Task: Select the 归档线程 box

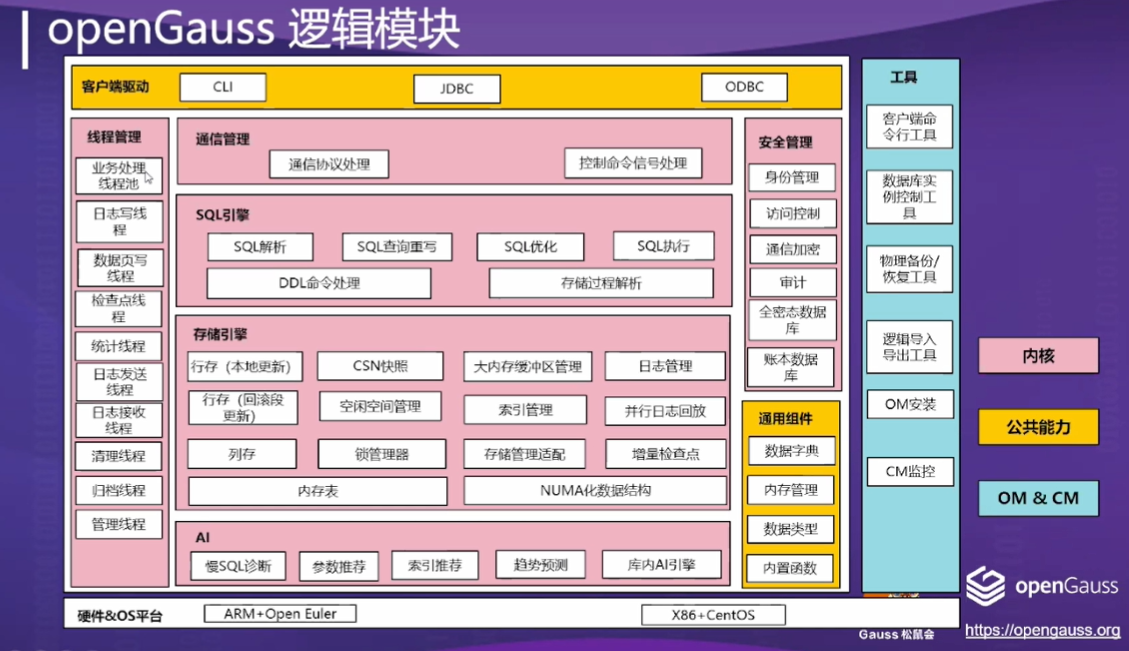Action: click(x=118, y=490)
